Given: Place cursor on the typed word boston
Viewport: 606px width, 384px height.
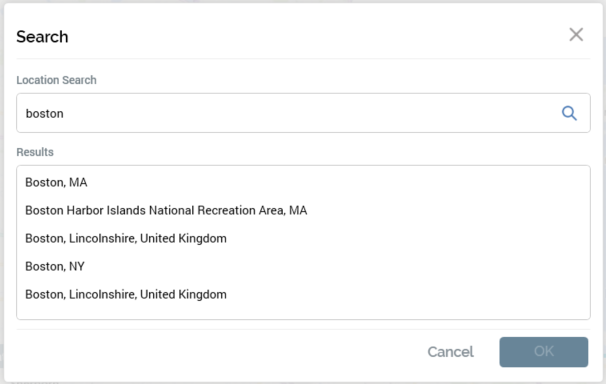Looking at the screenshot, I should tap(44, 114).
